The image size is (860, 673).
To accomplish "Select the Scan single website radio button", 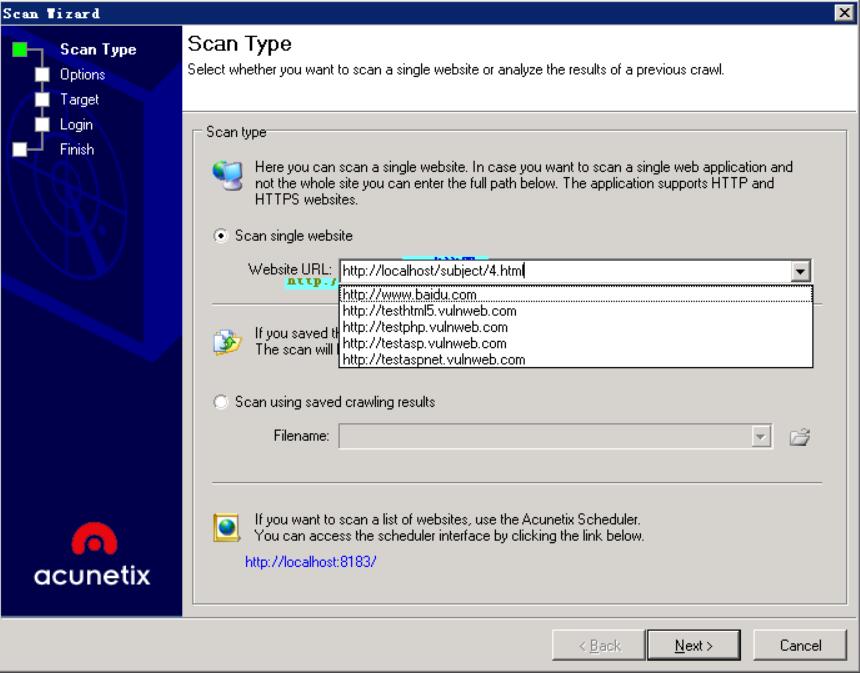I will (x=220, y=236).
